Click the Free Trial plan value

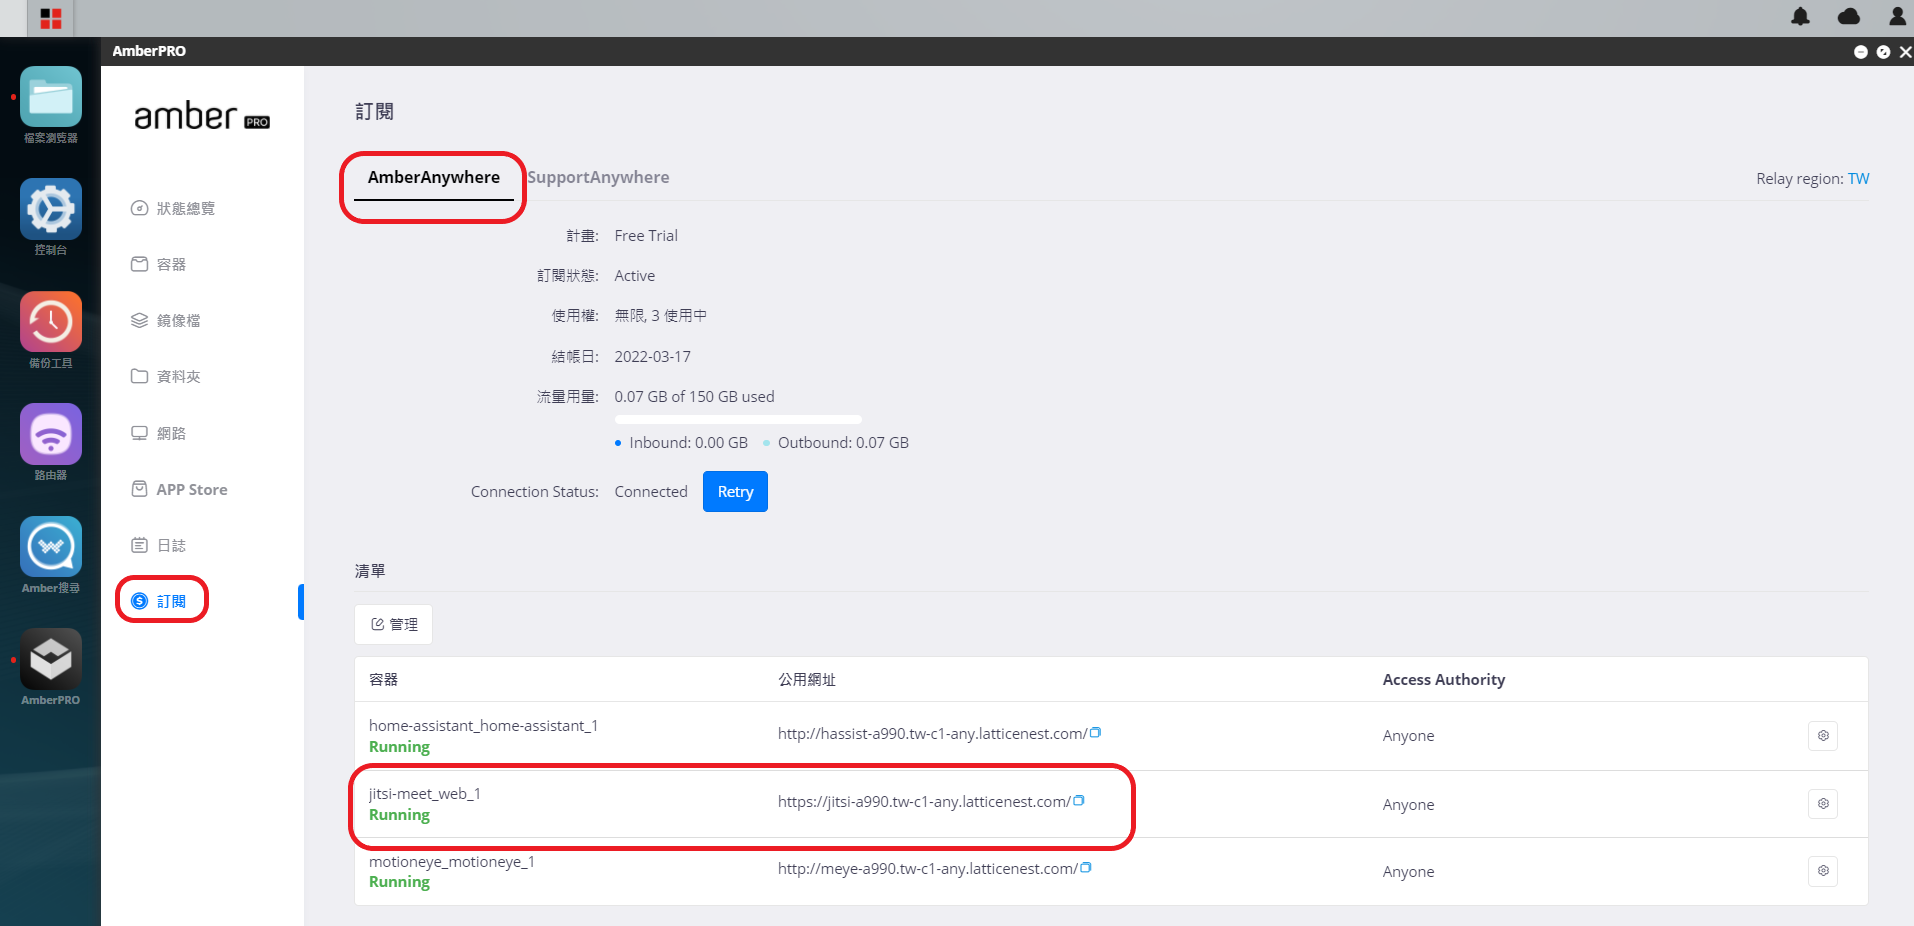[646, 236]
